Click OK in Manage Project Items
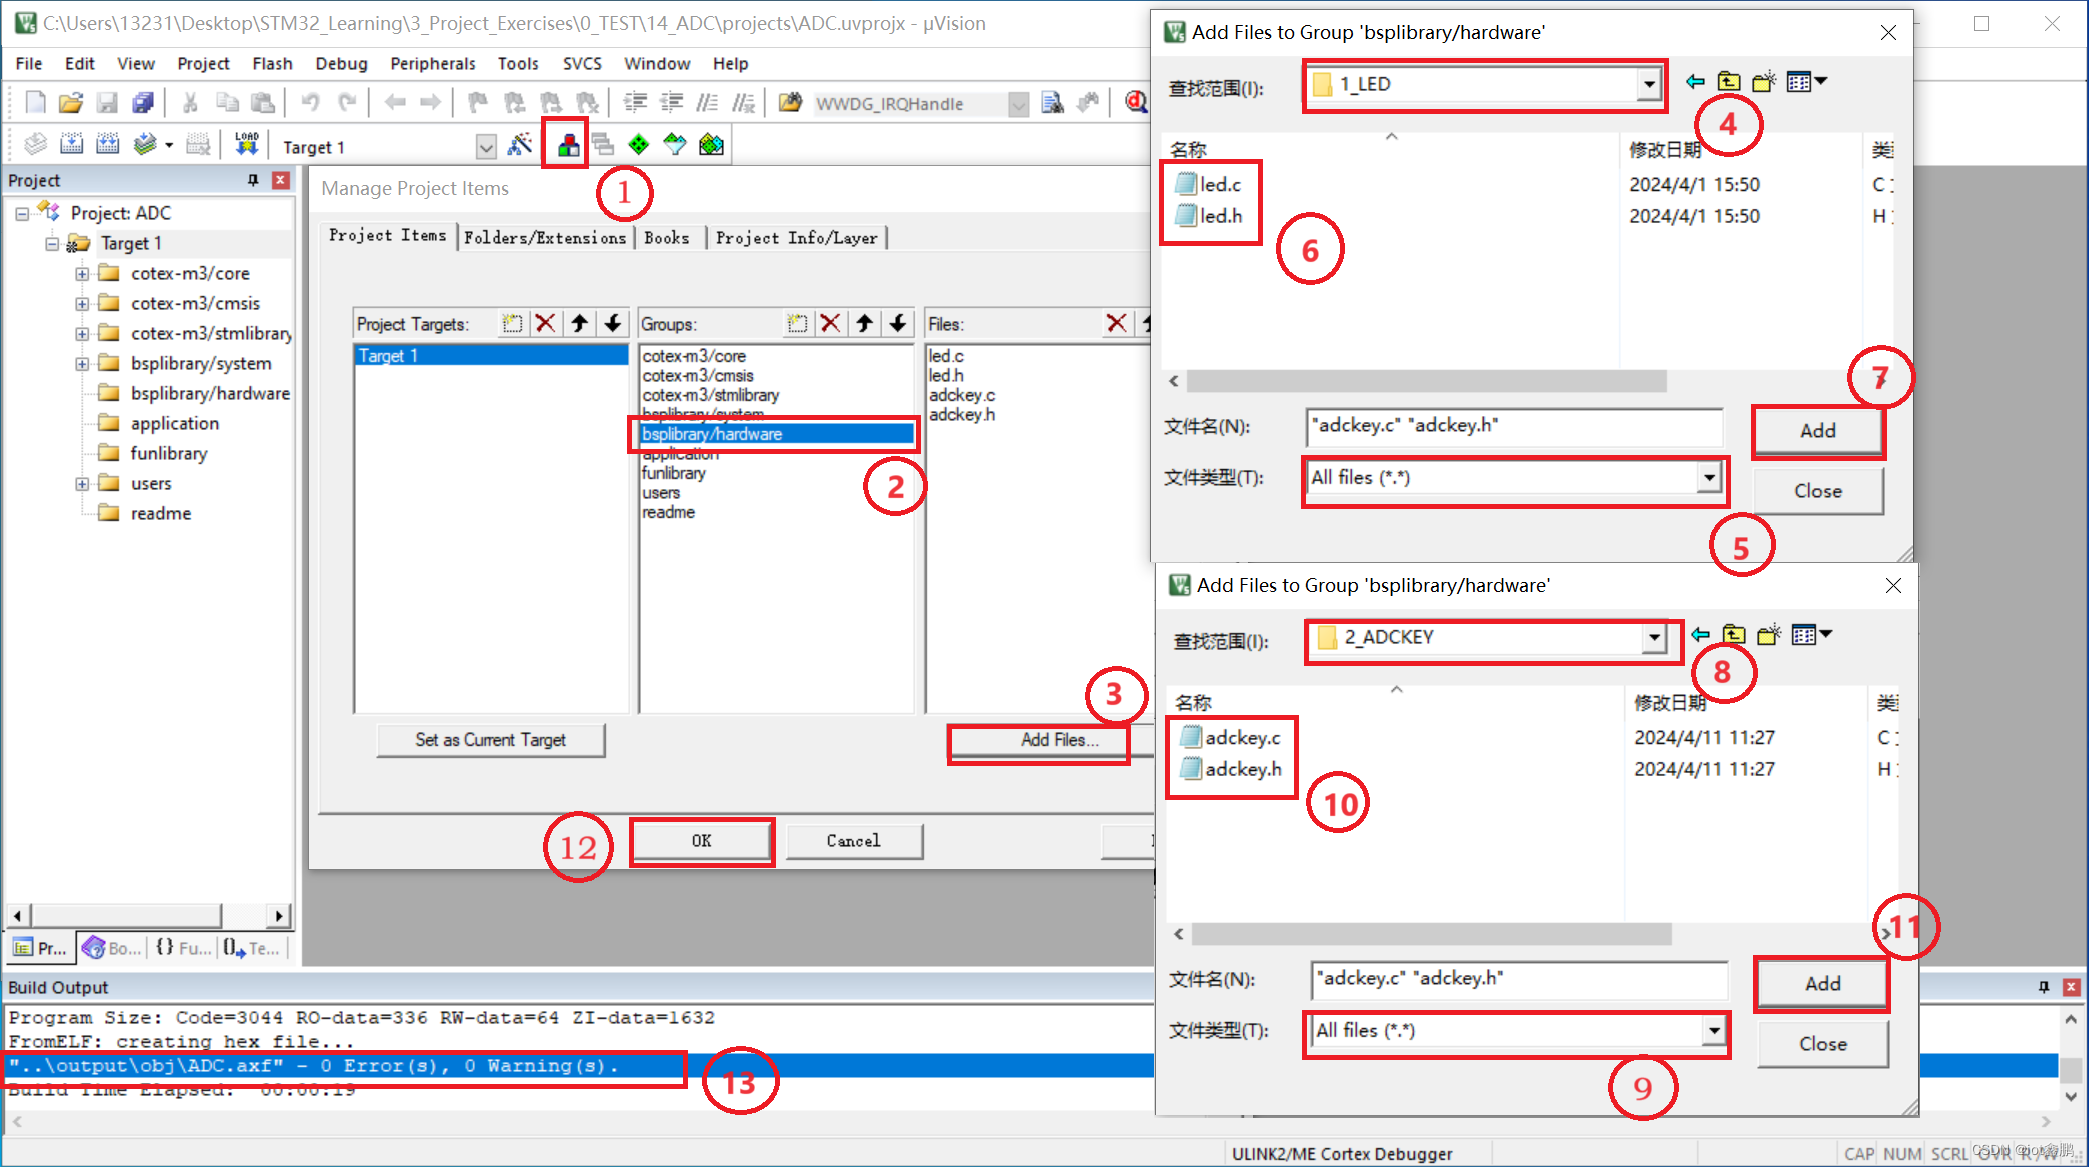 702,841
